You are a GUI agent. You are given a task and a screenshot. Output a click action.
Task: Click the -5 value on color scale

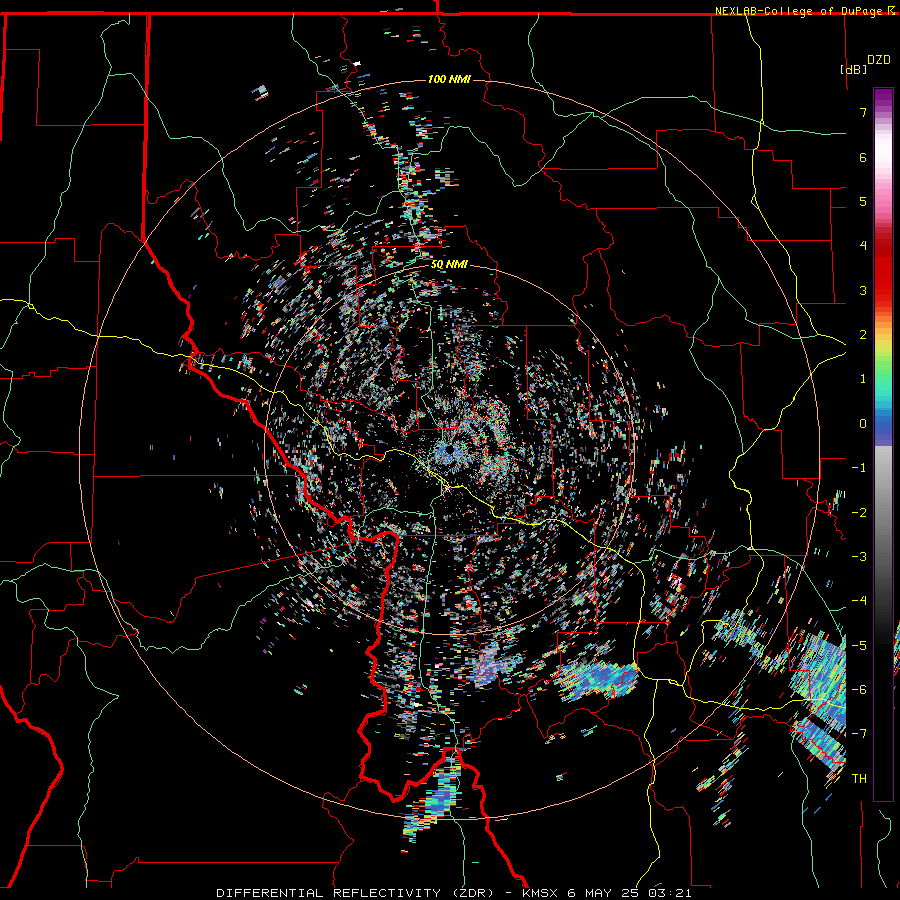tap(859, 646)
